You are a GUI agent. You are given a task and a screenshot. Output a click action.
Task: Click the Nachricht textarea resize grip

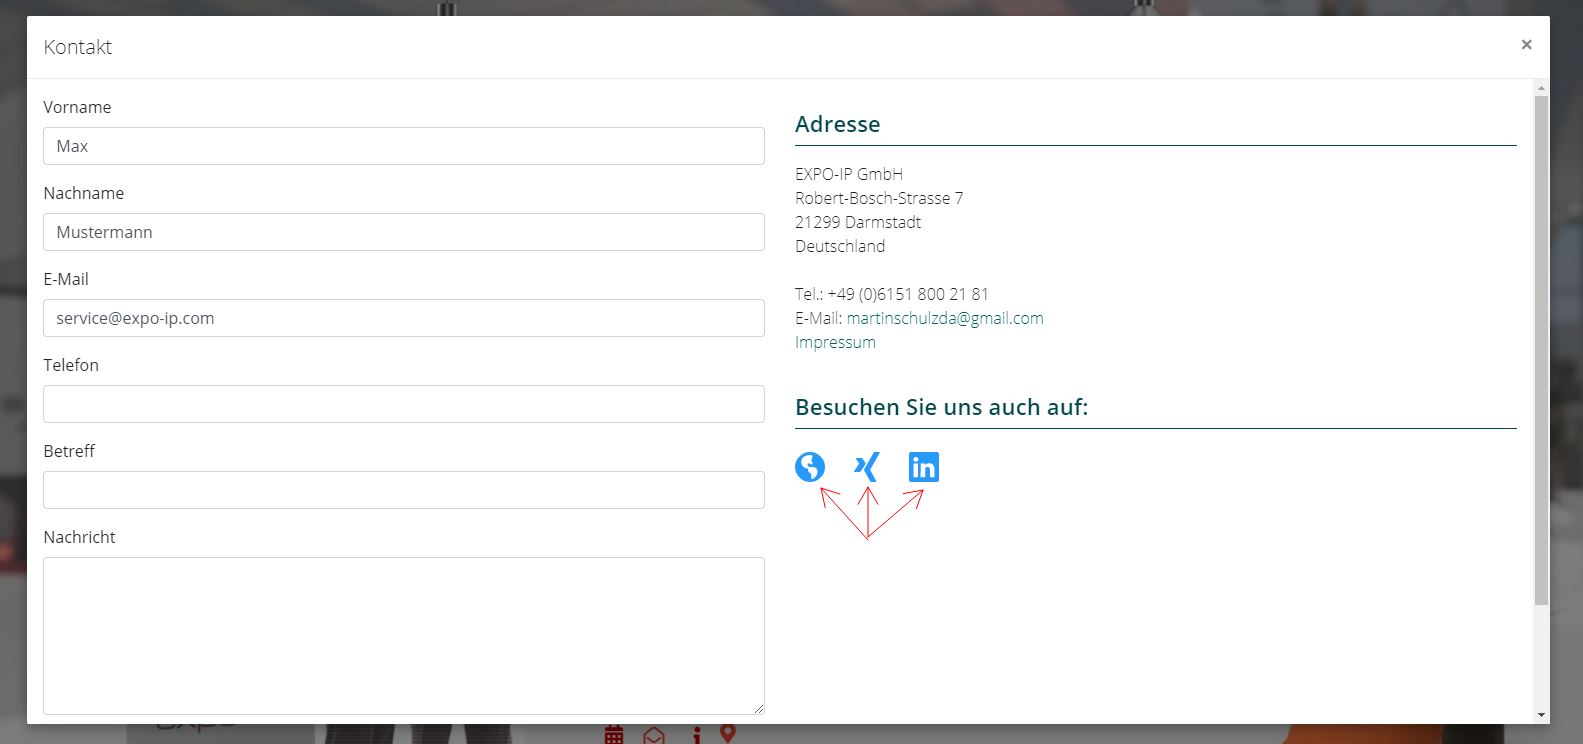(758, 708)
